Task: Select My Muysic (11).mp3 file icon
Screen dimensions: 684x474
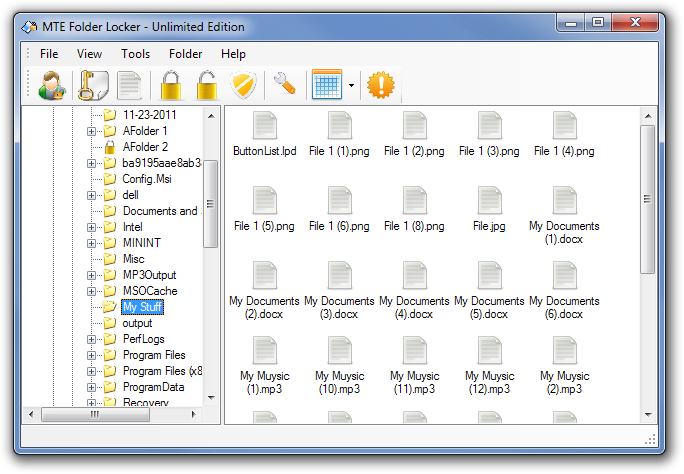Action: click(x=415, y=351)
